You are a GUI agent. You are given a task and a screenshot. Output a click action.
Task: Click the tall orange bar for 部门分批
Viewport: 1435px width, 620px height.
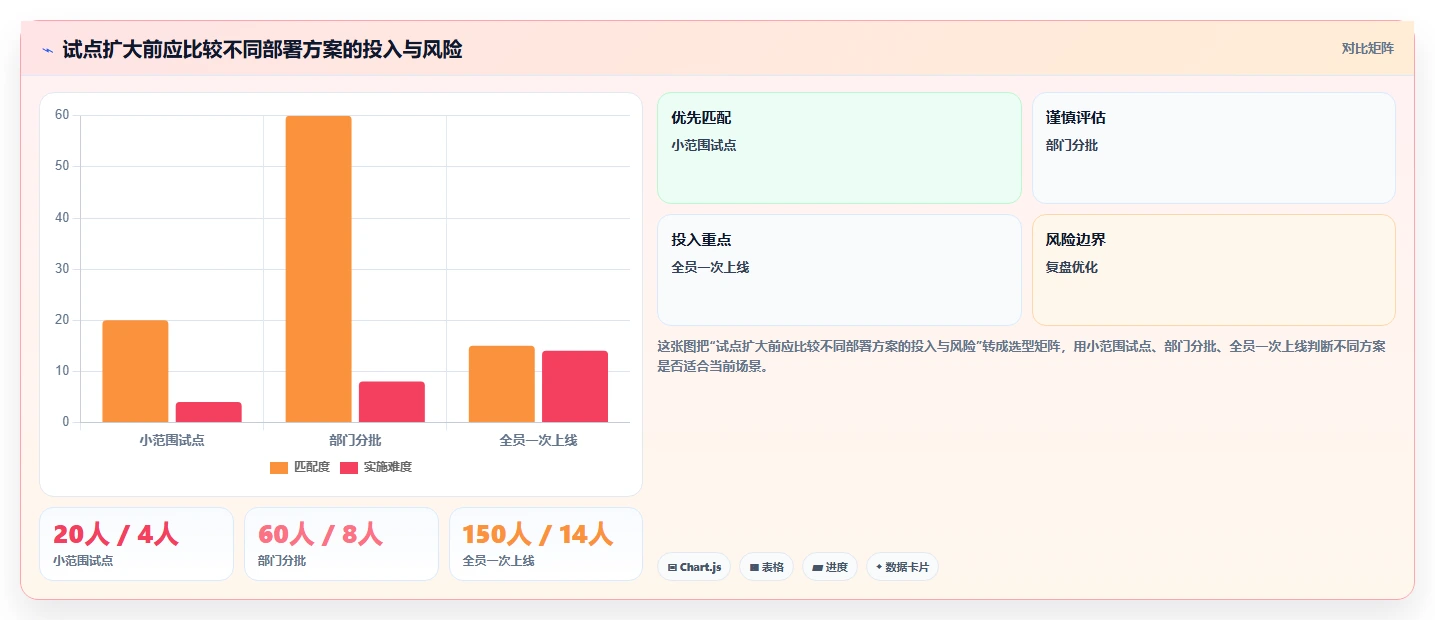[318, 269]
